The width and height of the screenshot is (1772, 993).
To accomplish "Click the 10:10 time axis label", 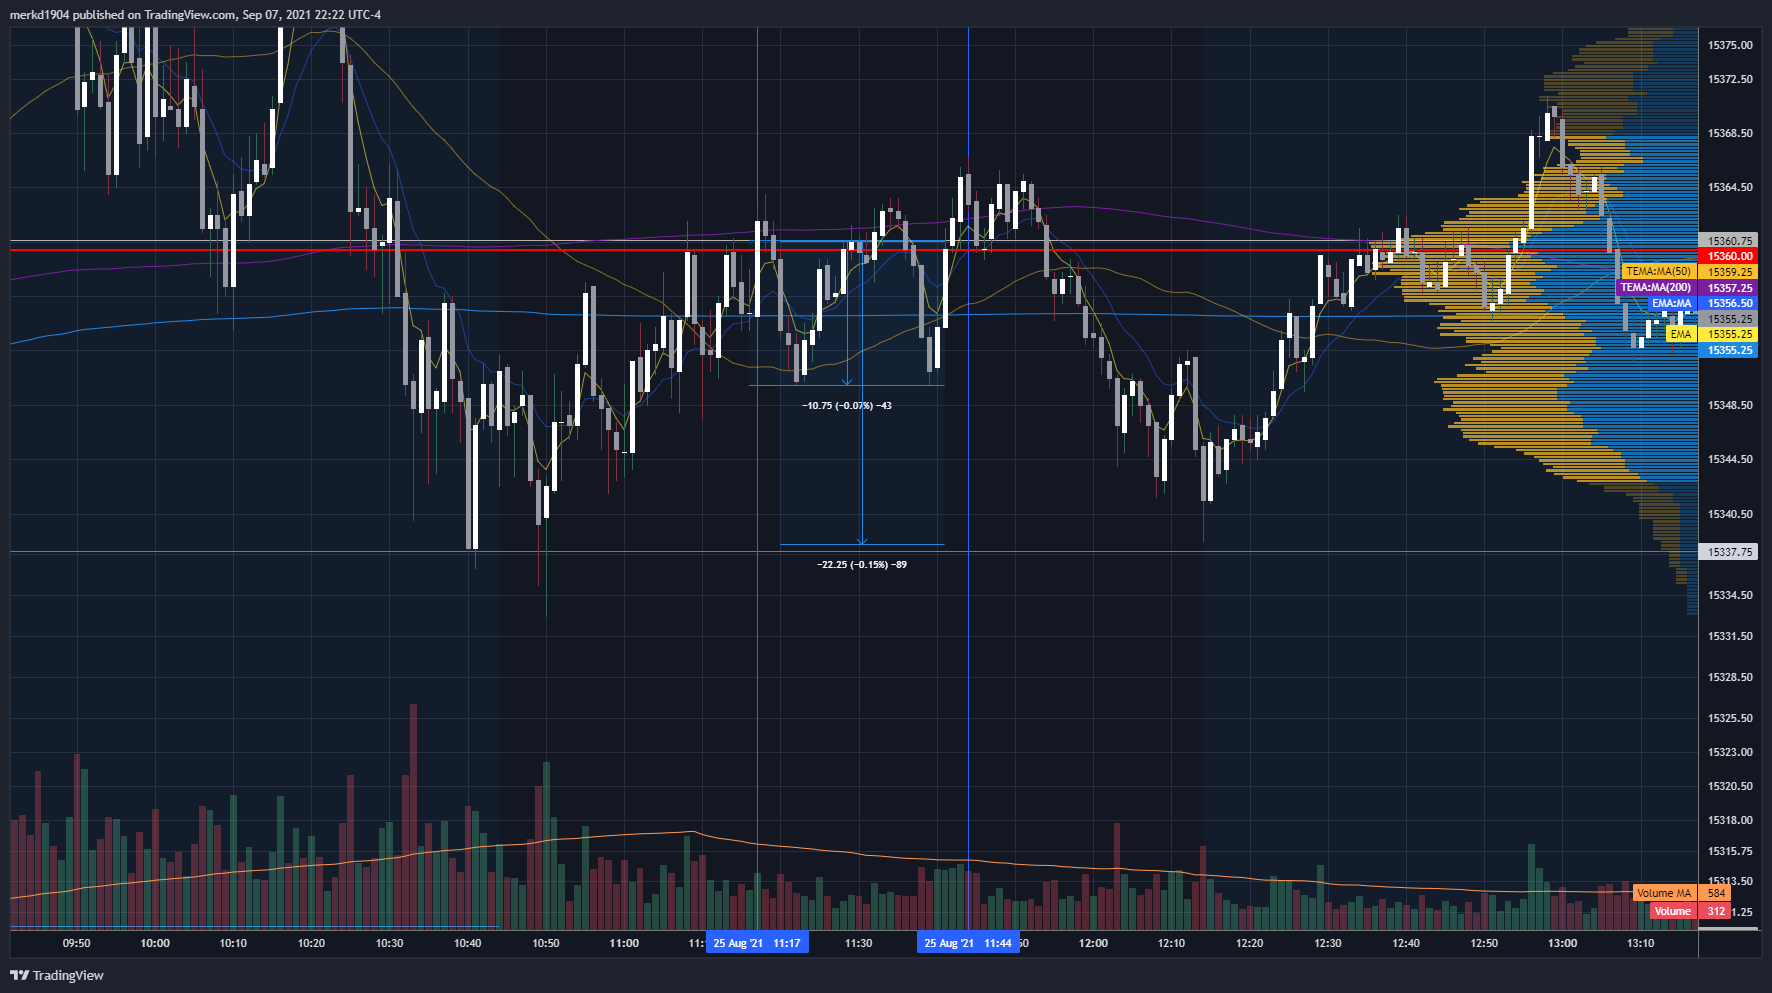I will pyautogui.click(x=233, y=943).
